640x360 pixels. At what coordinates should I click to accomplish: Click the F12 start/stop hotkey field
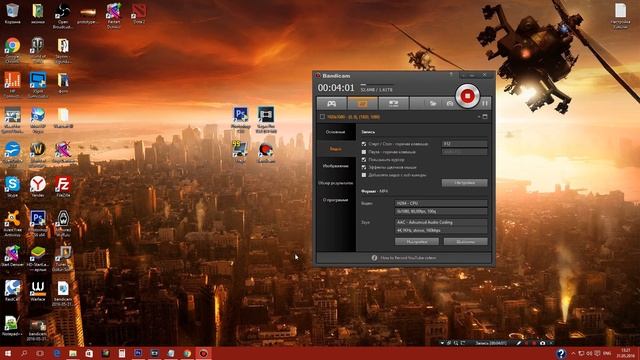pos(464,144)
